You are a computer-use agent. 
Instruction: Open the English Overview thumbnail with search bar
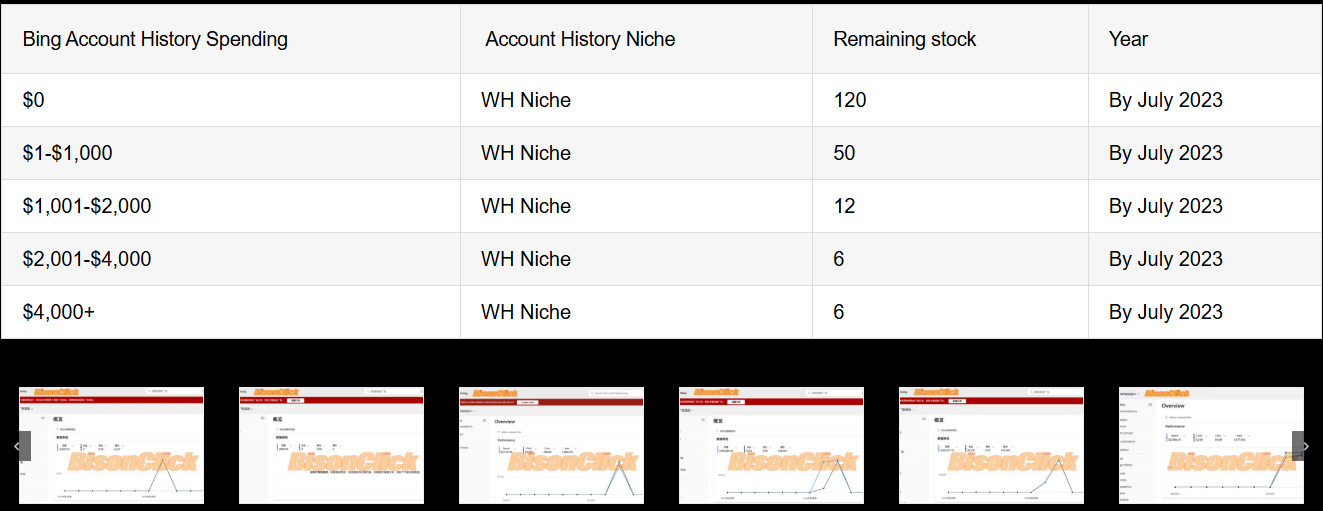point(551,445)
